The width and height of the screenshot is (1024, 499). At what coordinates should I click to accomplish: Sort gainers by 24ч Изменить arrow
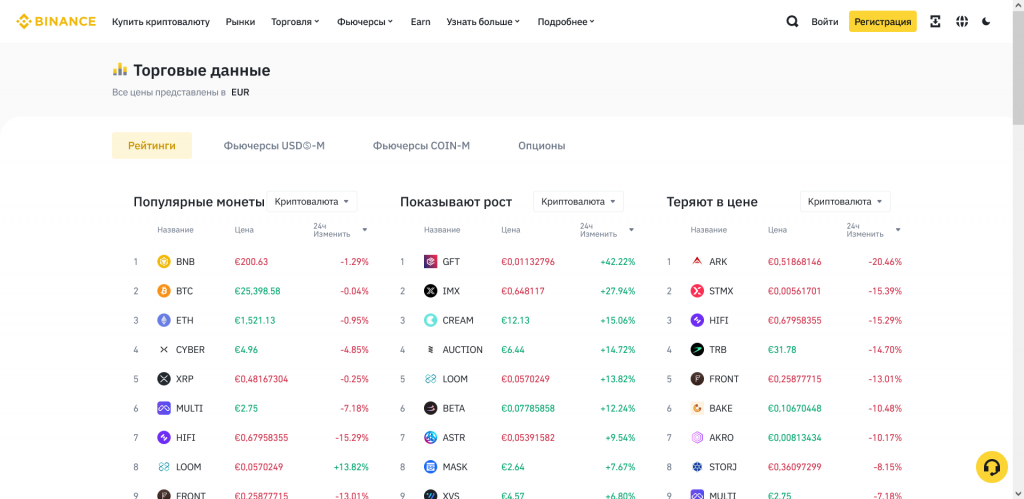coord(631,230)
